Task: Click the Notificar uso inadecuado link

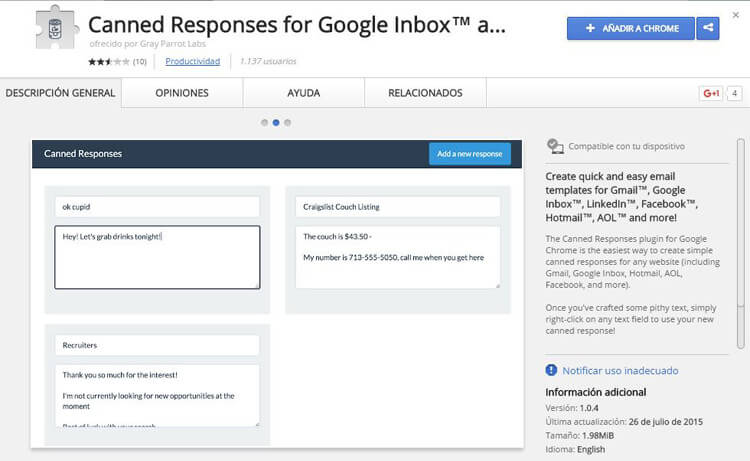Action: tap(620, 371)
